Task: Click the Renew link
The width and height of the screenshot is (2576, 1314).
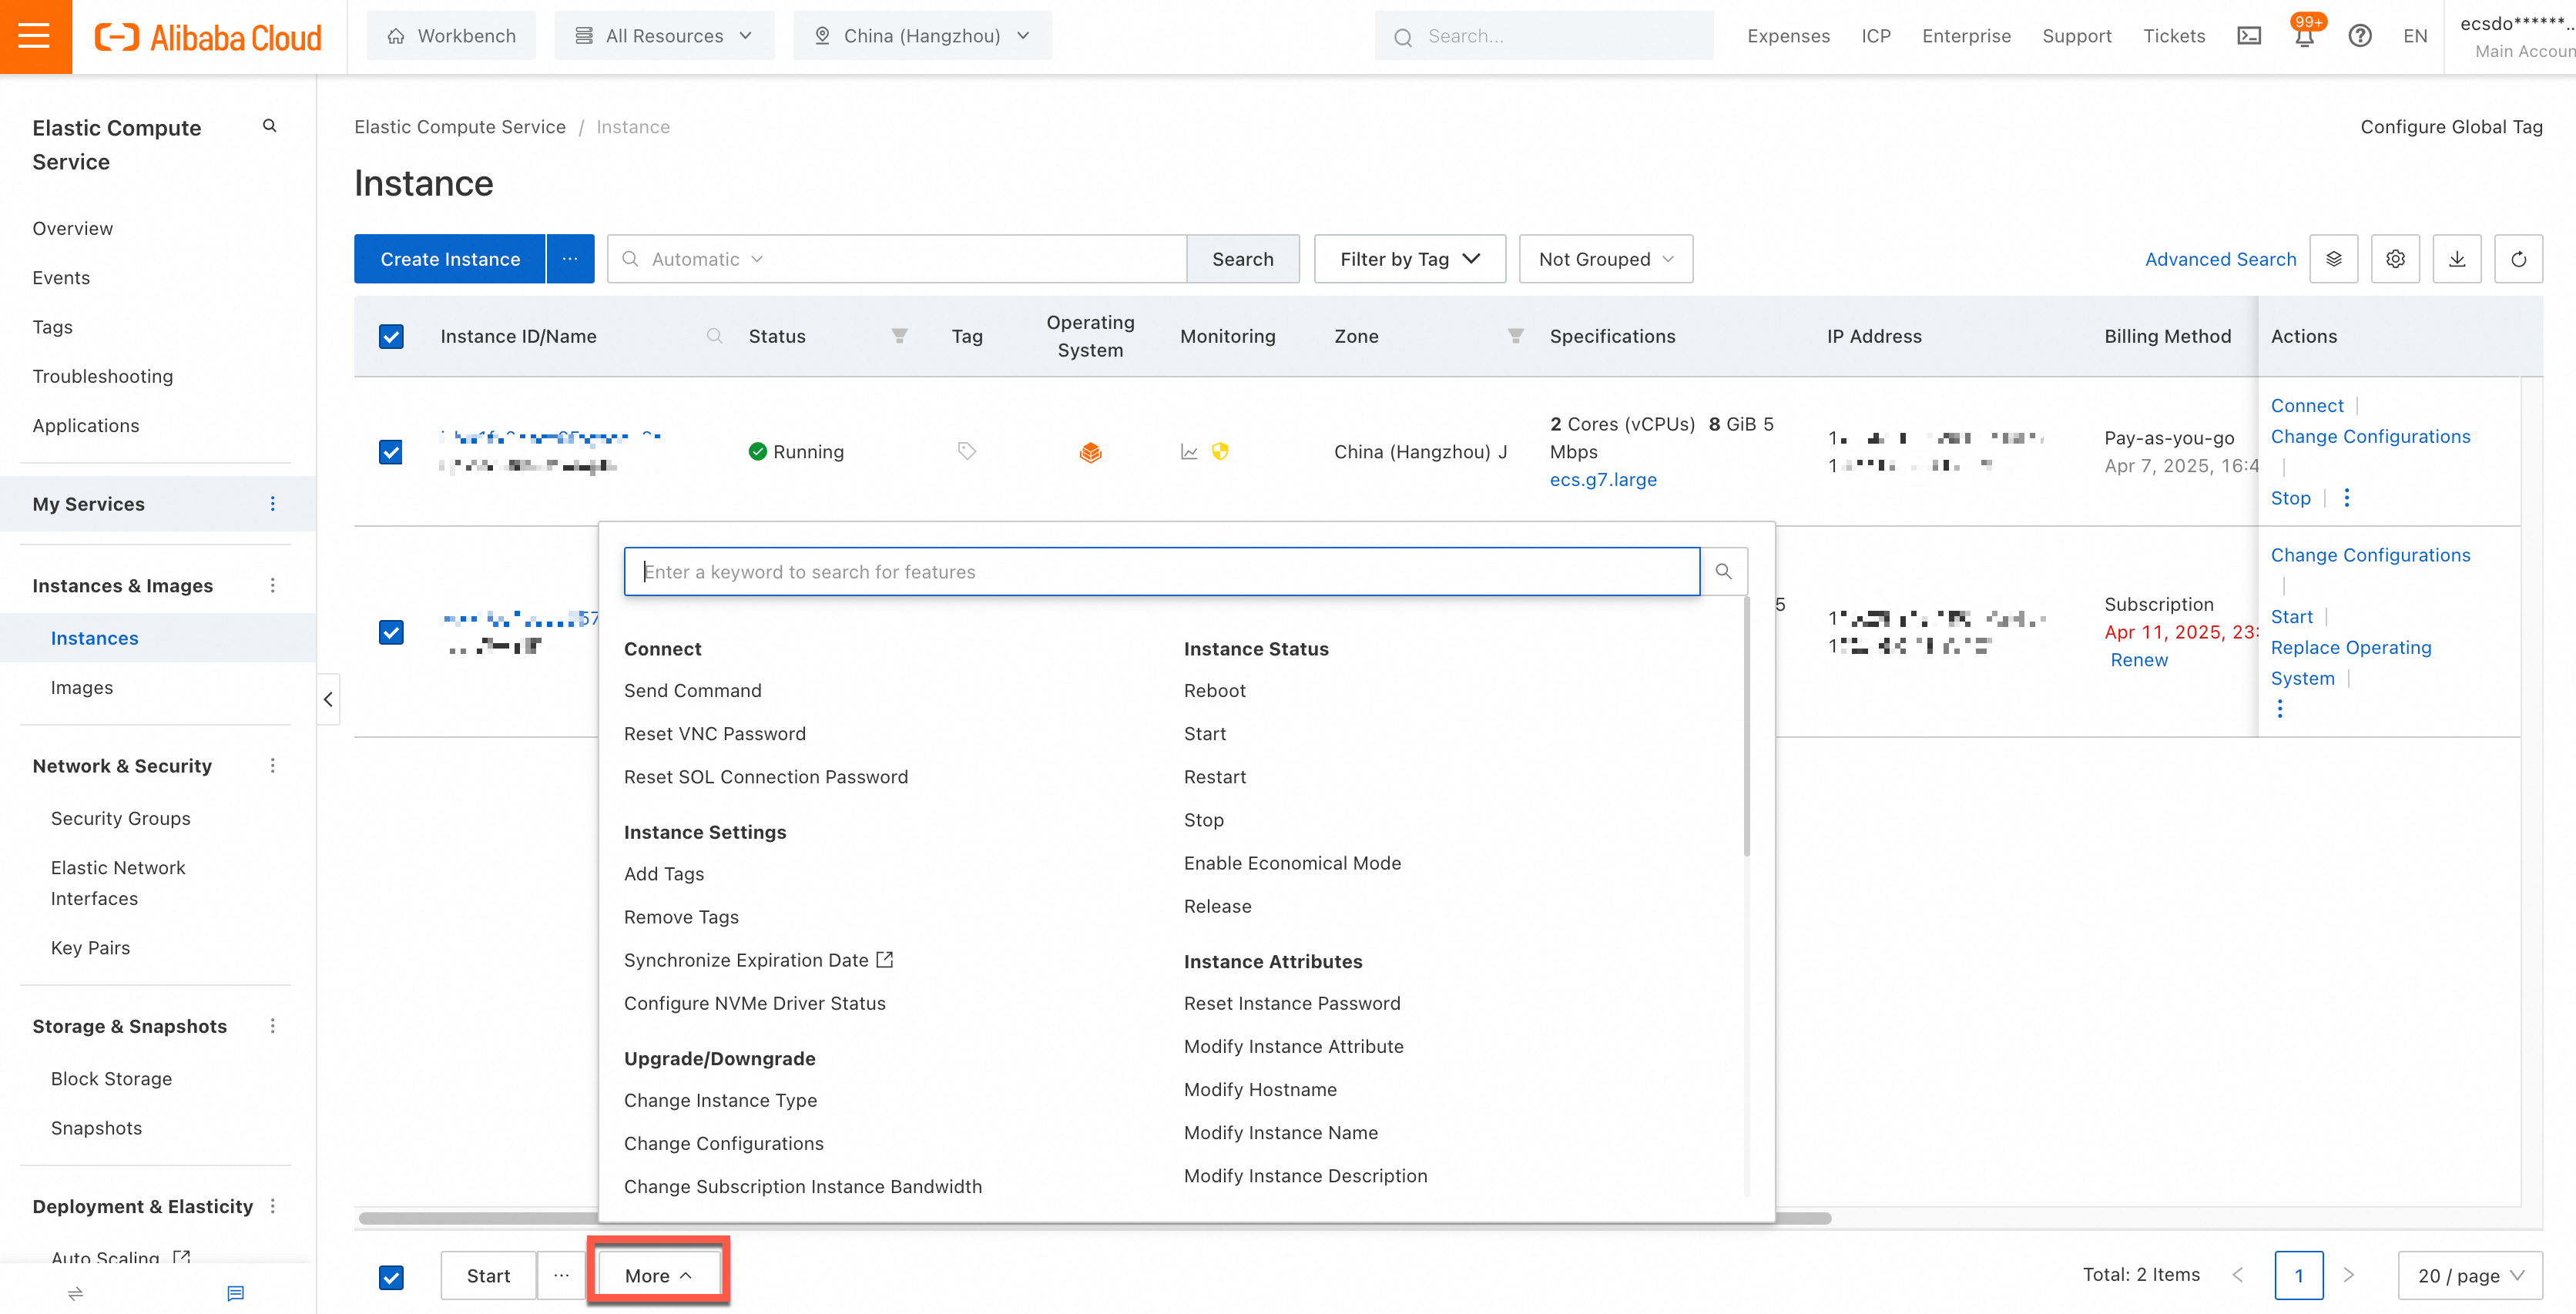Action: pos(2139,660)
